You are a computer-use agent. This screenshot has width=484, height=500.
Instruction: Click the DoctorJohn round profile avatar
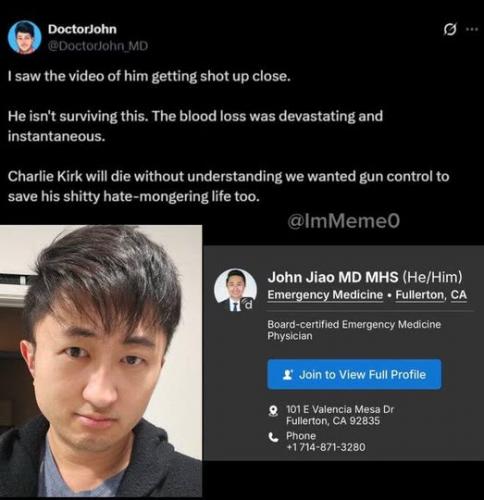coord(24,37)
